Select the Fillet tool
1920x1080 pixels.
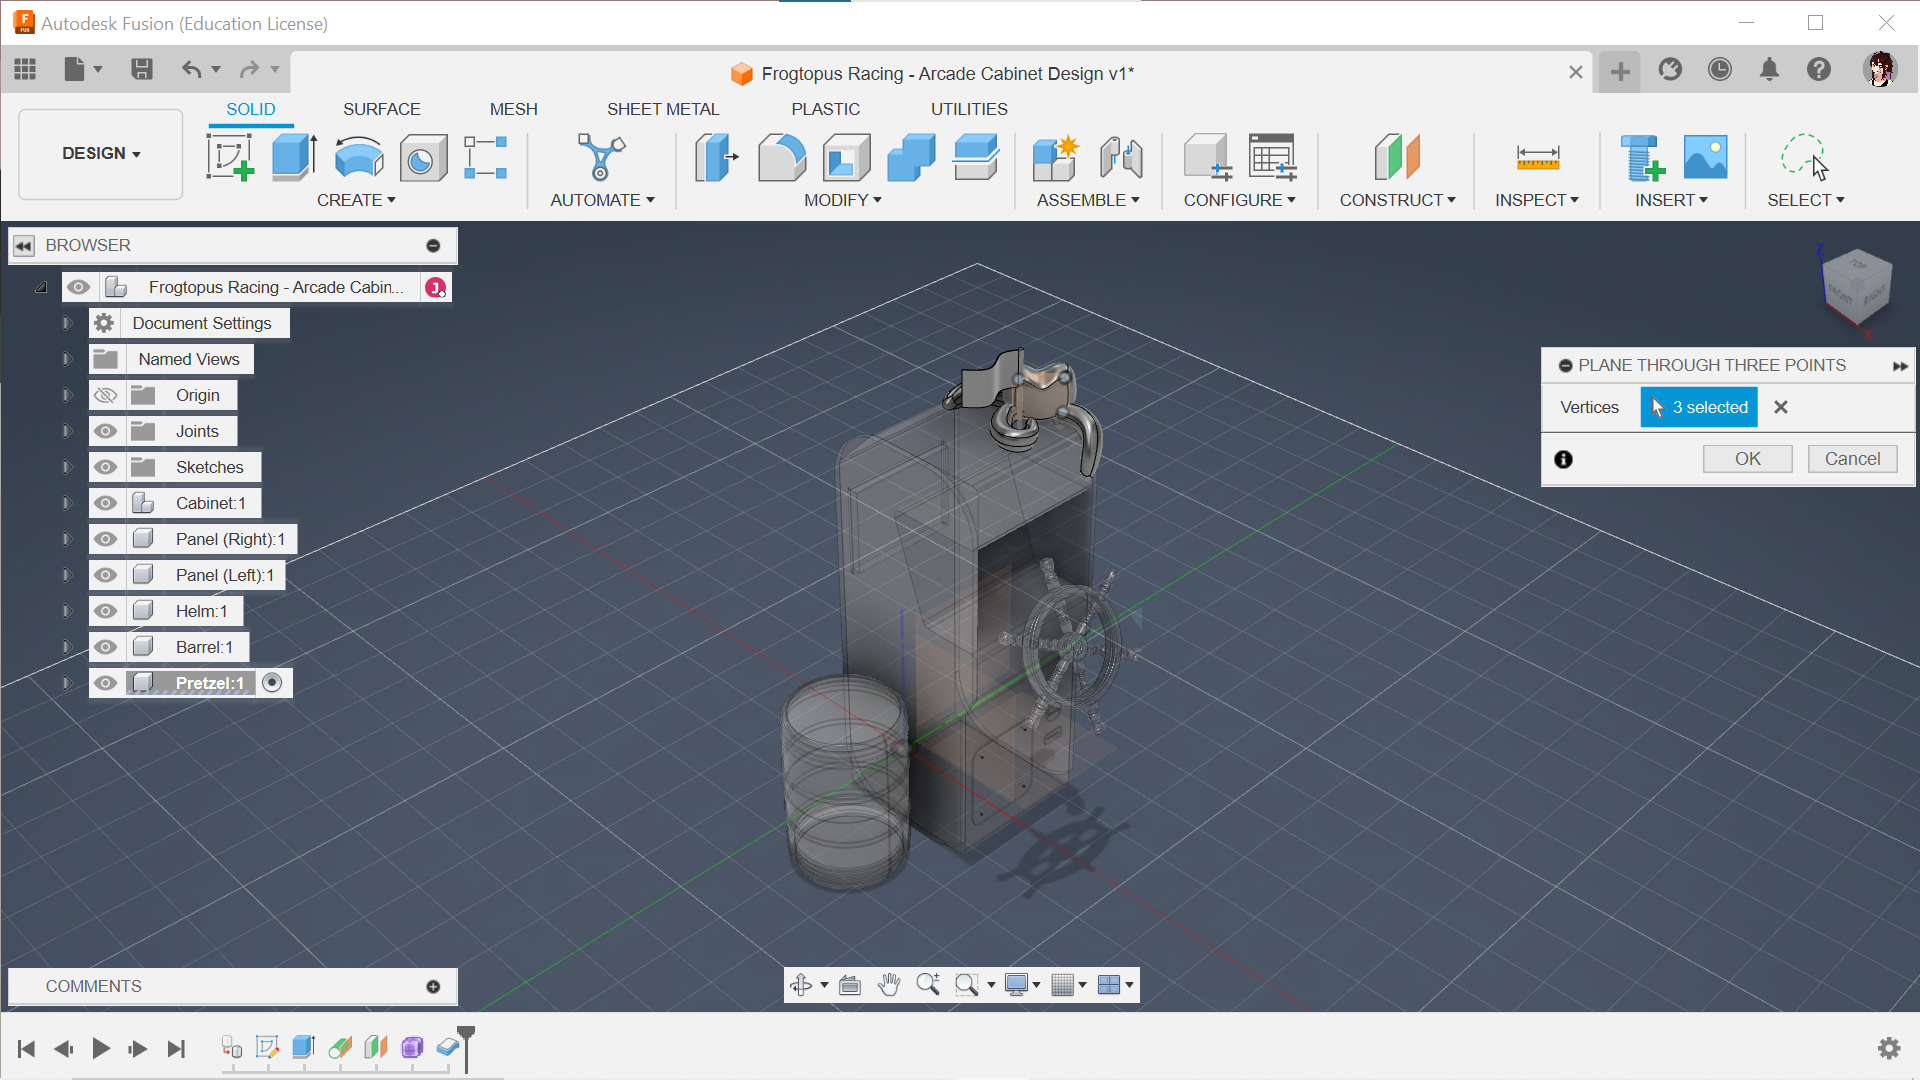tap(781, 157)
